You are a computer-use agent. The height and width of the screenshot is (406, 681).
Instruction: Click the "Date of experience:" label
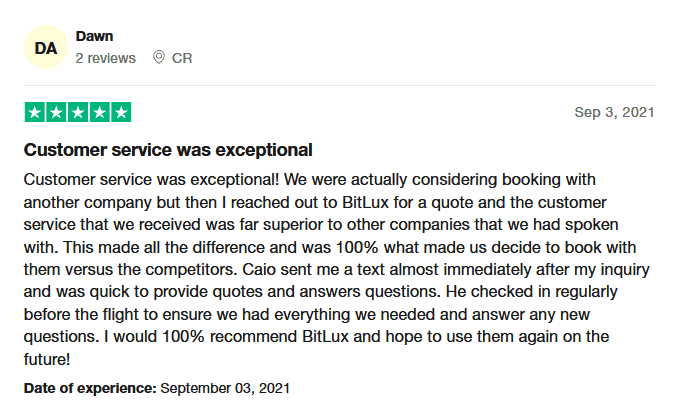(x=90, y=387)
